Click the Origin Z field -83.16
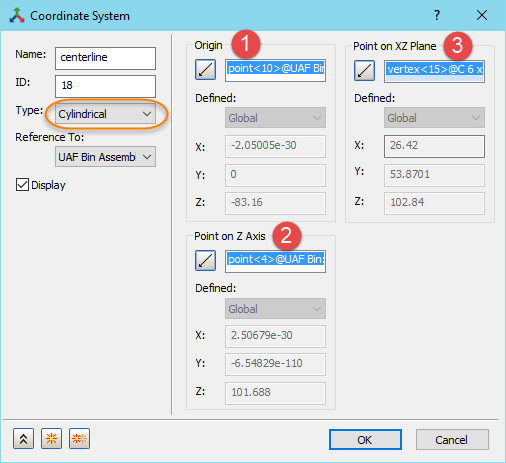The image size is (506, 463). tap(275, 203)
